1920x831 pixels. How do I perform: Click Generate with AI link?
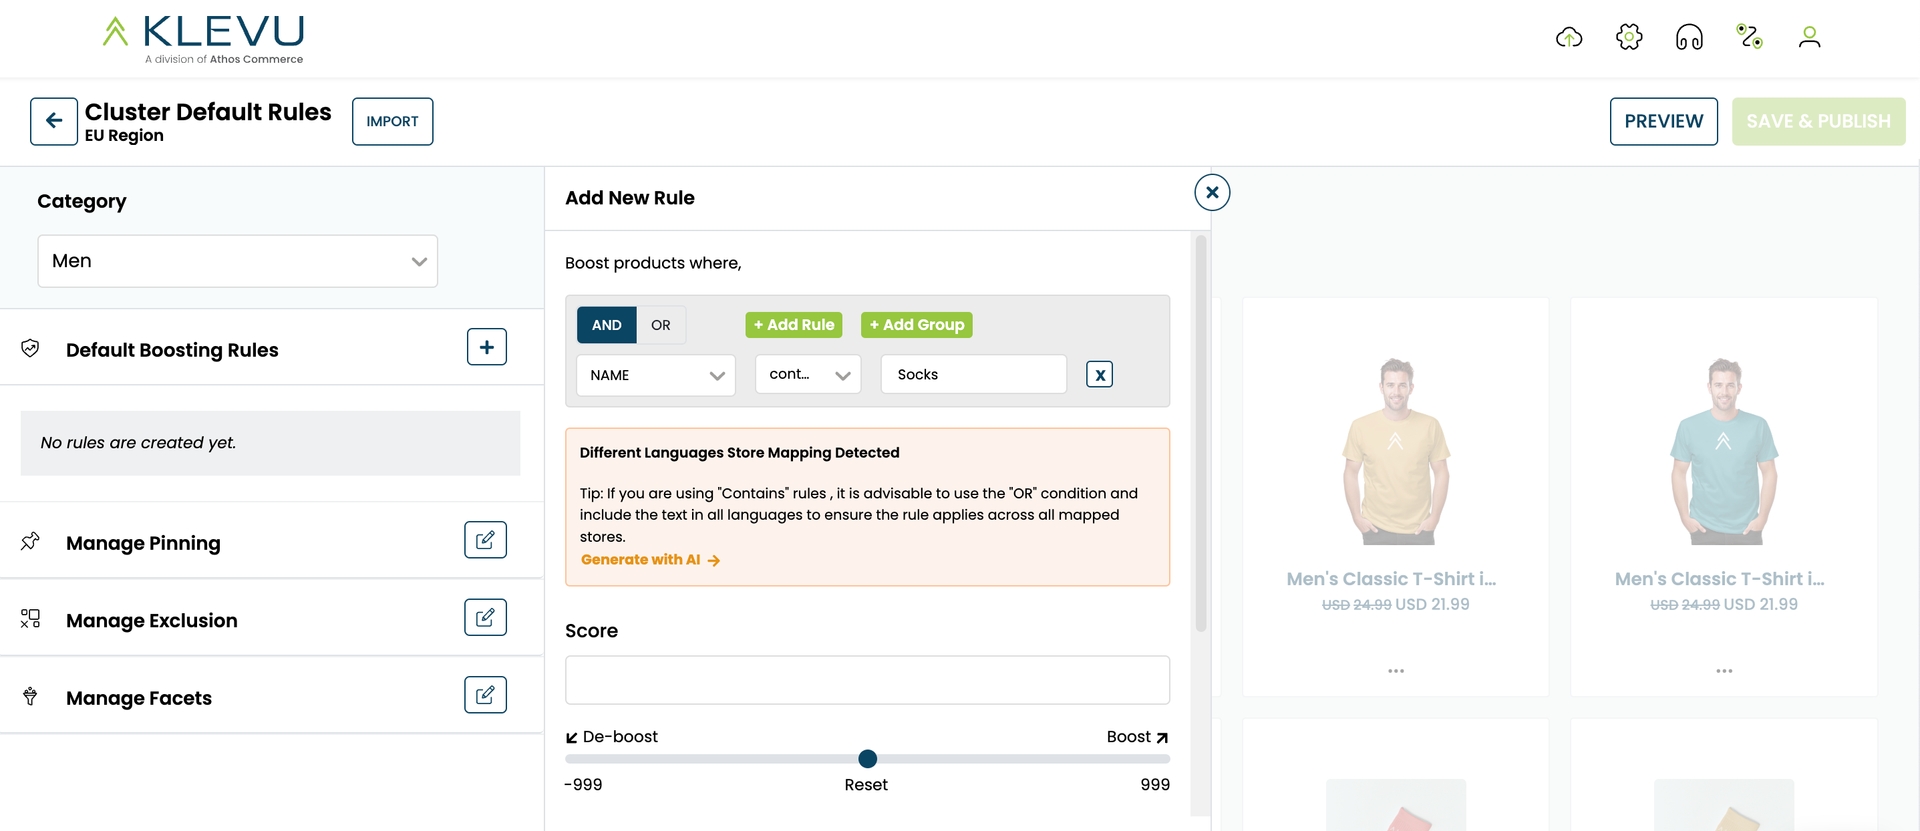pos(650,560)
